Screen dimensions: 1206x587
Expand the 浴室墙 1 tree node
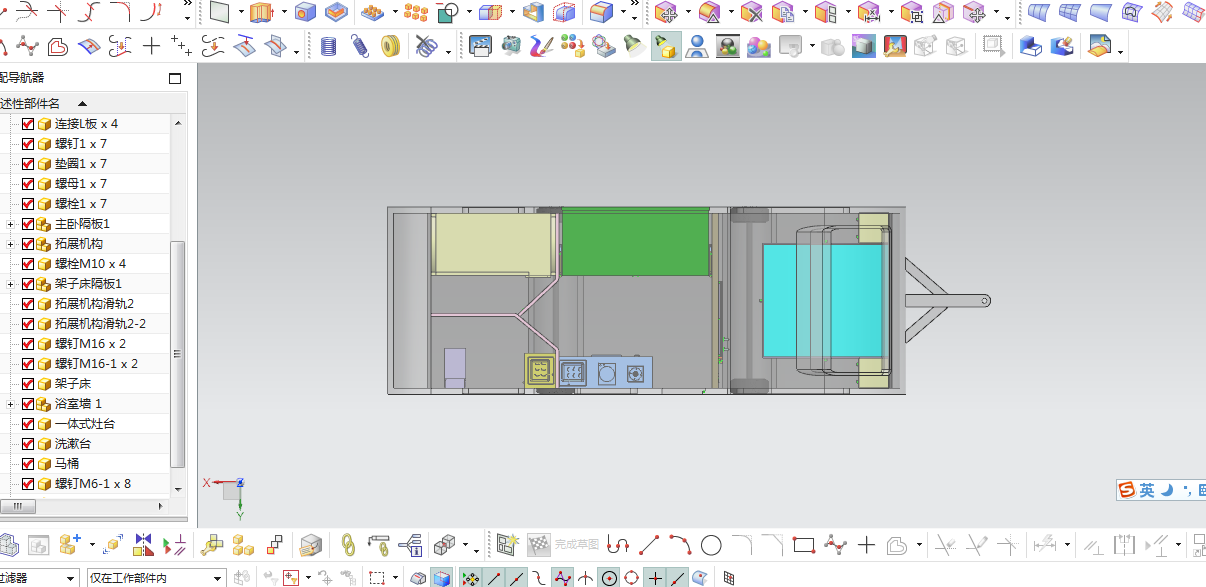(x=11, y=404)
